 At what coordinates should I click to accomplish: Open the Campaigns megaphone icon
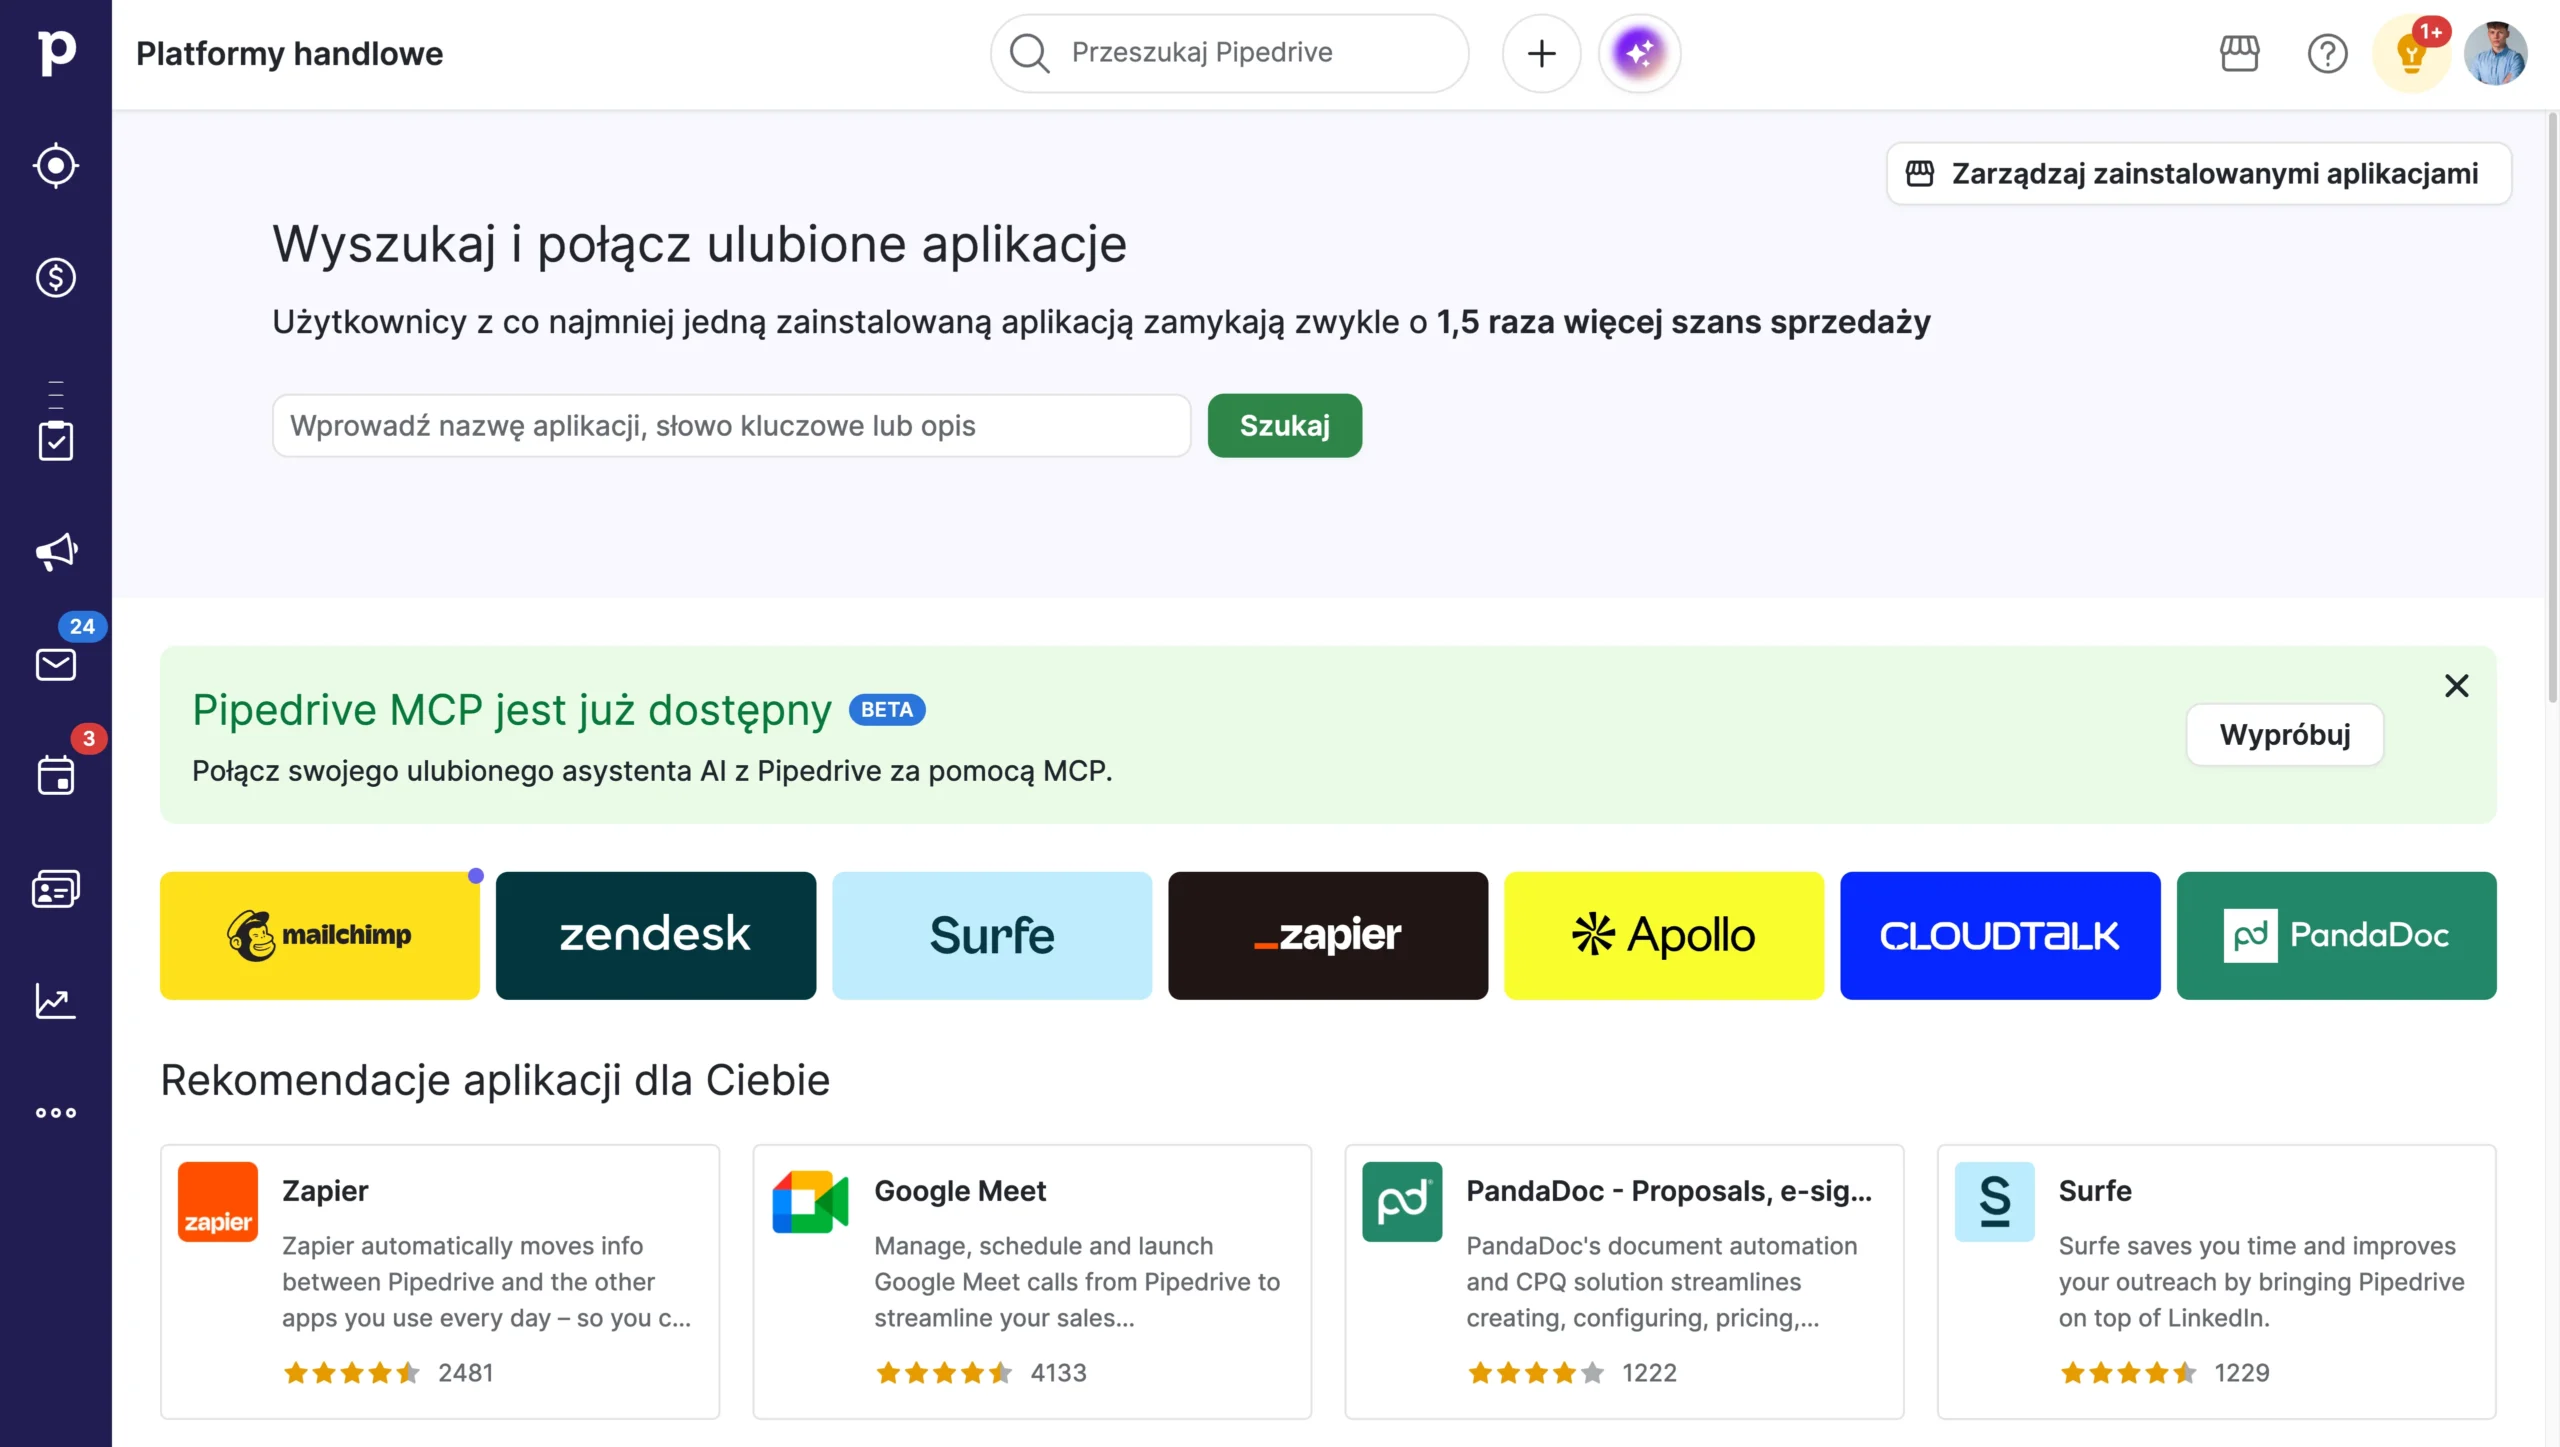click(56, 552)
